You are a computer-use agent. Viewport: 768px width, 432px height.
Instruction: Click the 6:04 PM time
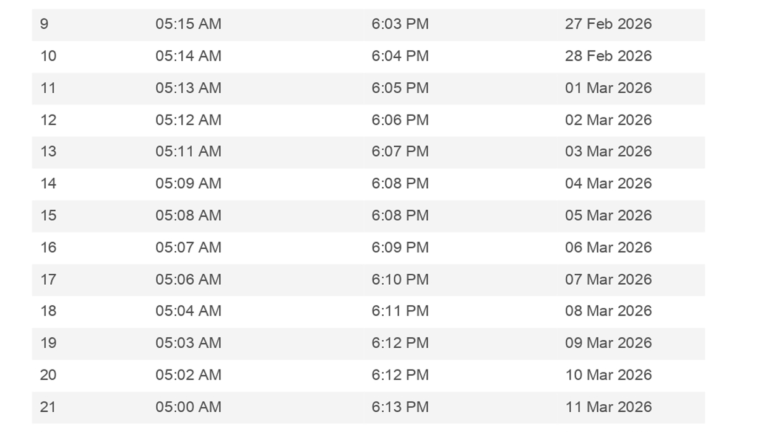[x=400, y=56]
